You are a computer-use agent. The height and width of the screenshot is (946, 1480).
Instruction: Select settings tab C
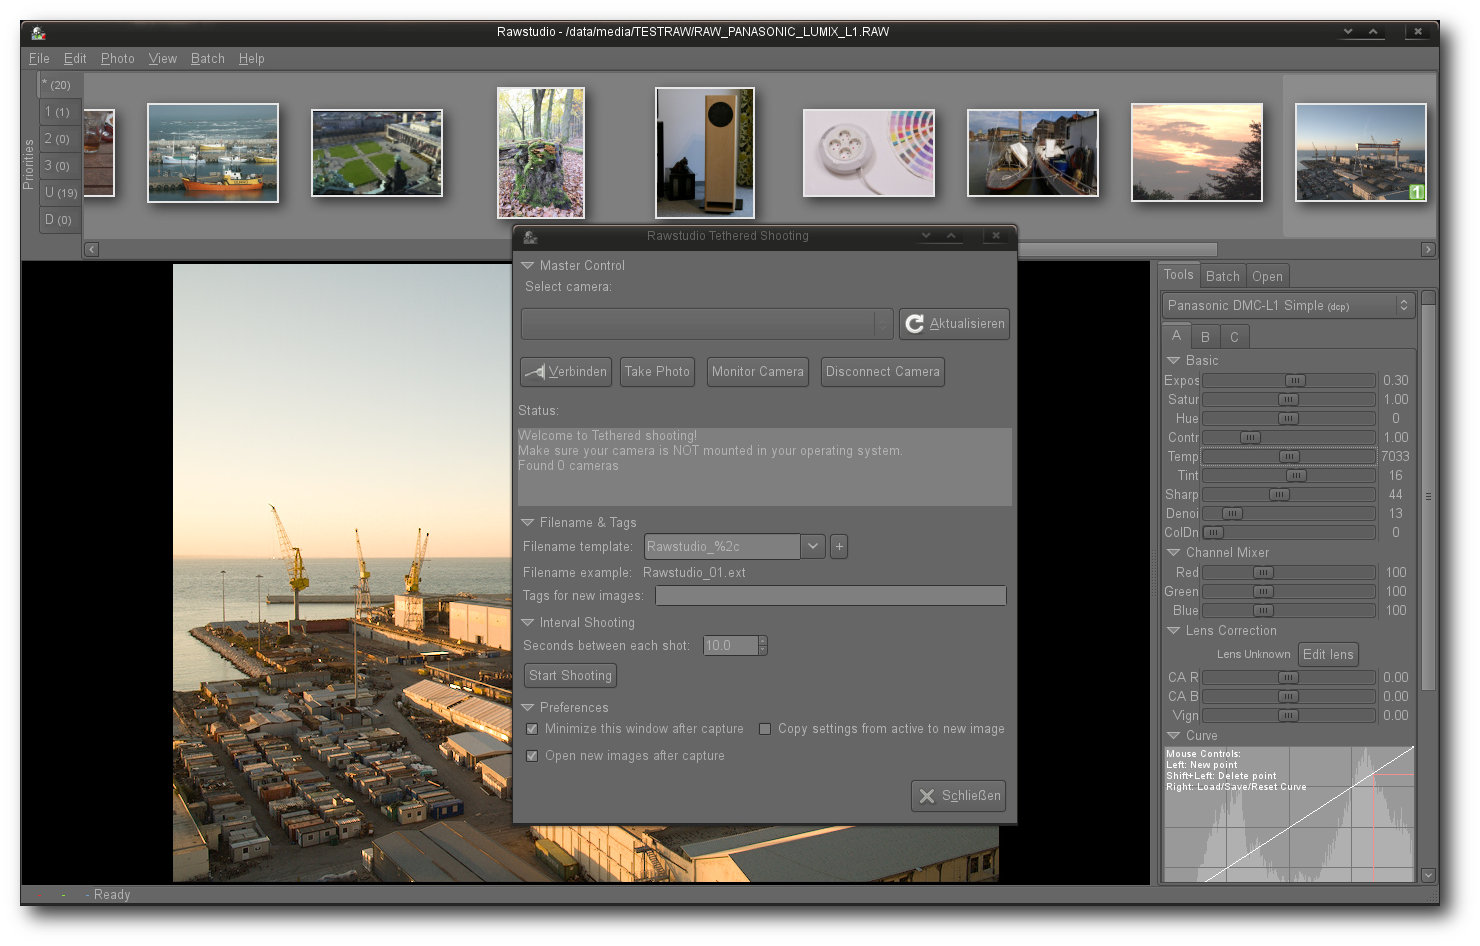pyautogui.click(x=1234, y=337)
